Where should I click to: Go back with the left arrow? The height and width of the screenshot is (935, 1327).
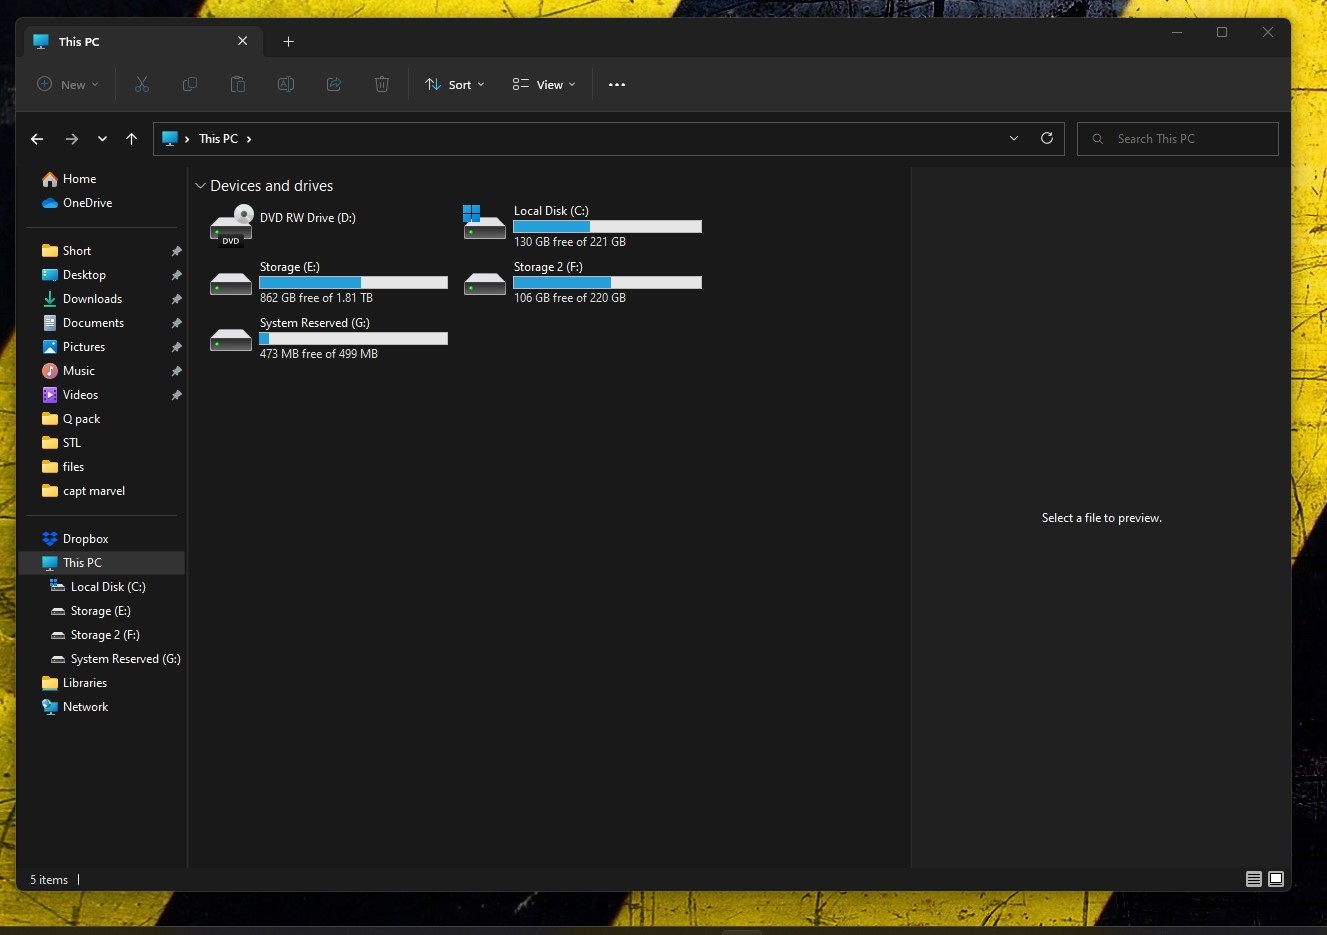coord(37,139)
